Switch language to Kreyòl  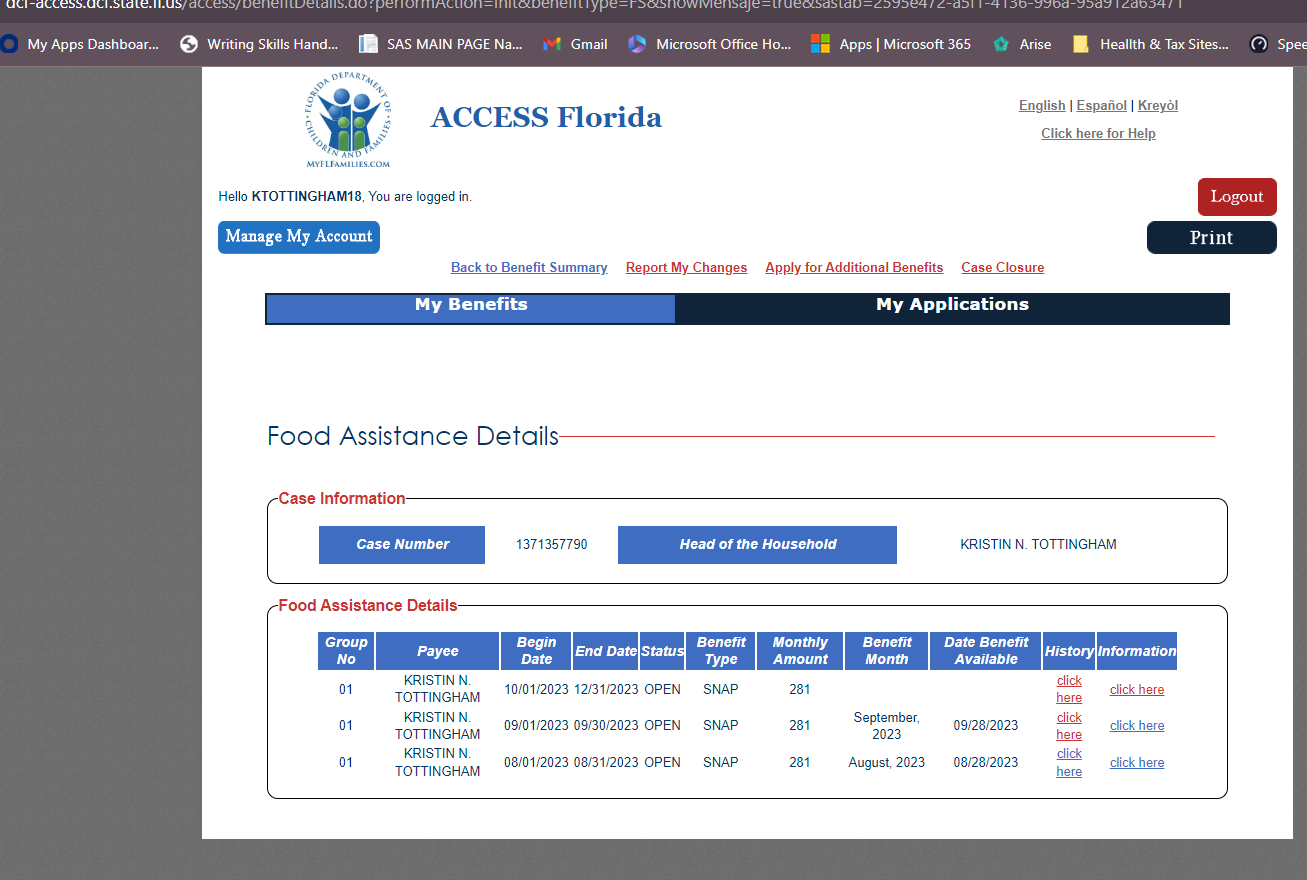click(1158, 106)
